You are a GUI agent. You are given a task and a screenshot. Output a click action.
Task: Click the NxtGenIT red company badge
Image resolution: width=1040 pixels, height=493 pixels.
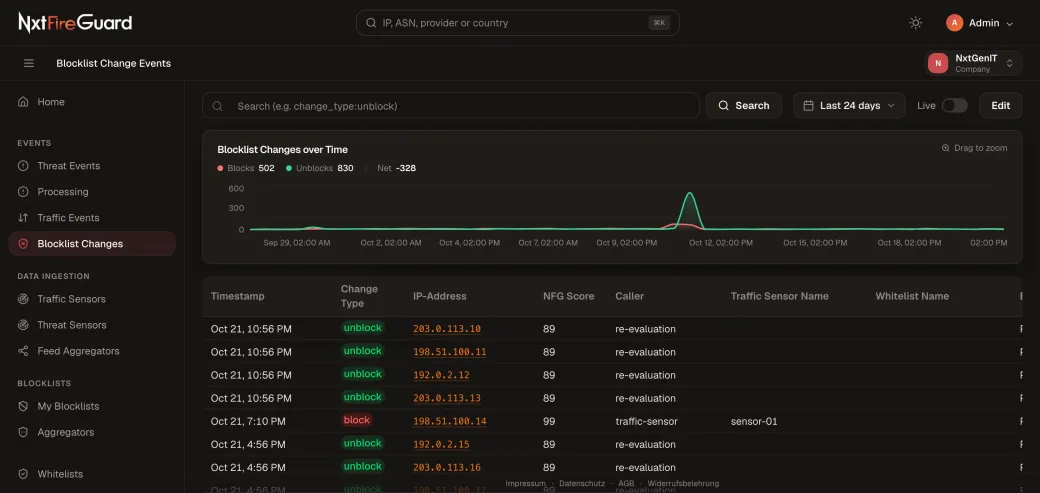[938, 64]
